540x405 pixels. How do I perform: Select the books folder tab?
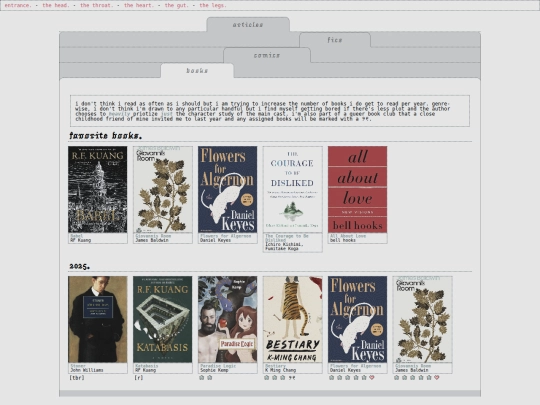point(197,71)
